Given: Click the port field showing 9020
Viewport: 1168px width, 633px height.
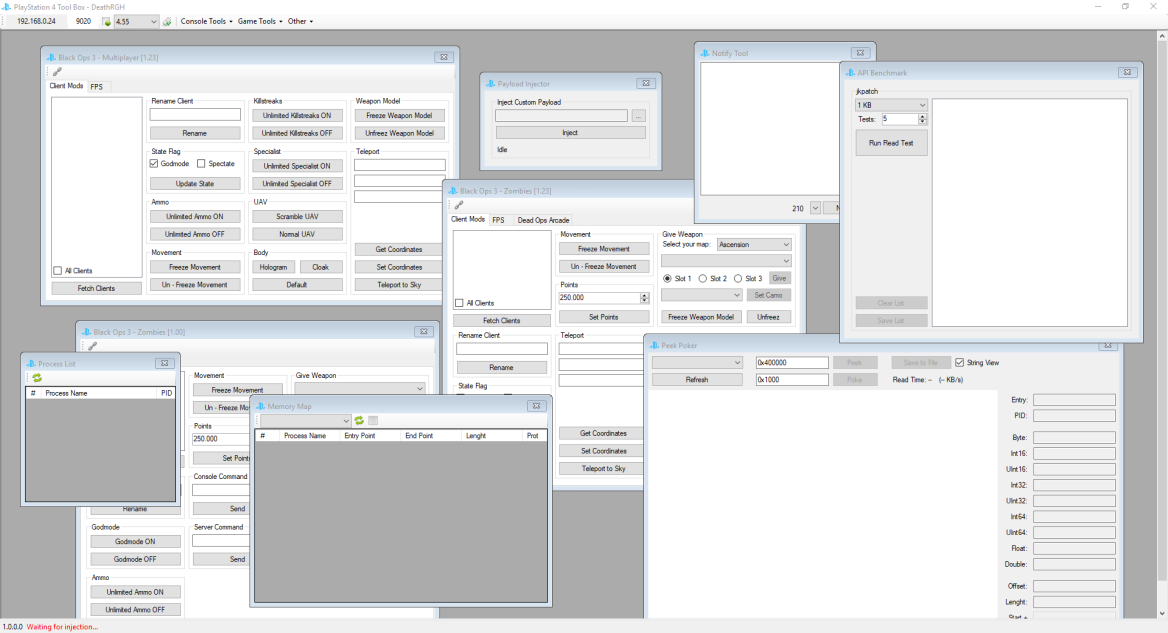Looking at the screenshot, I should tap(83, 22).
